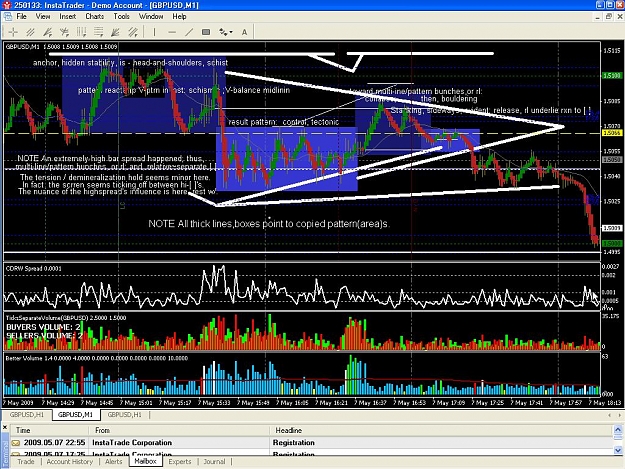Click the 'result pattern: control, tectonic' label
The image size is (625, 469).
pyautogui.click(x=283, y=122)
